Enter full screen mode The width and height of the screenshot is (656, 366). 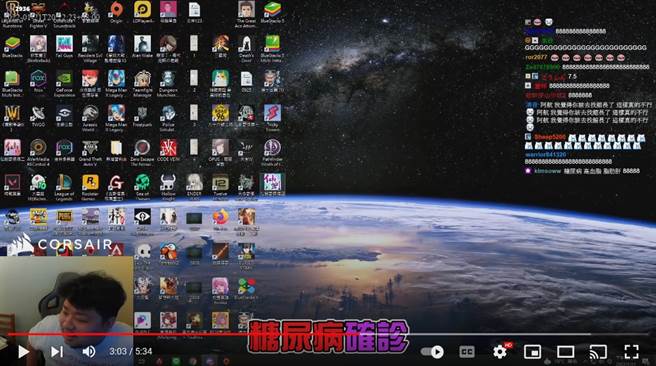[x=631, y=352]
